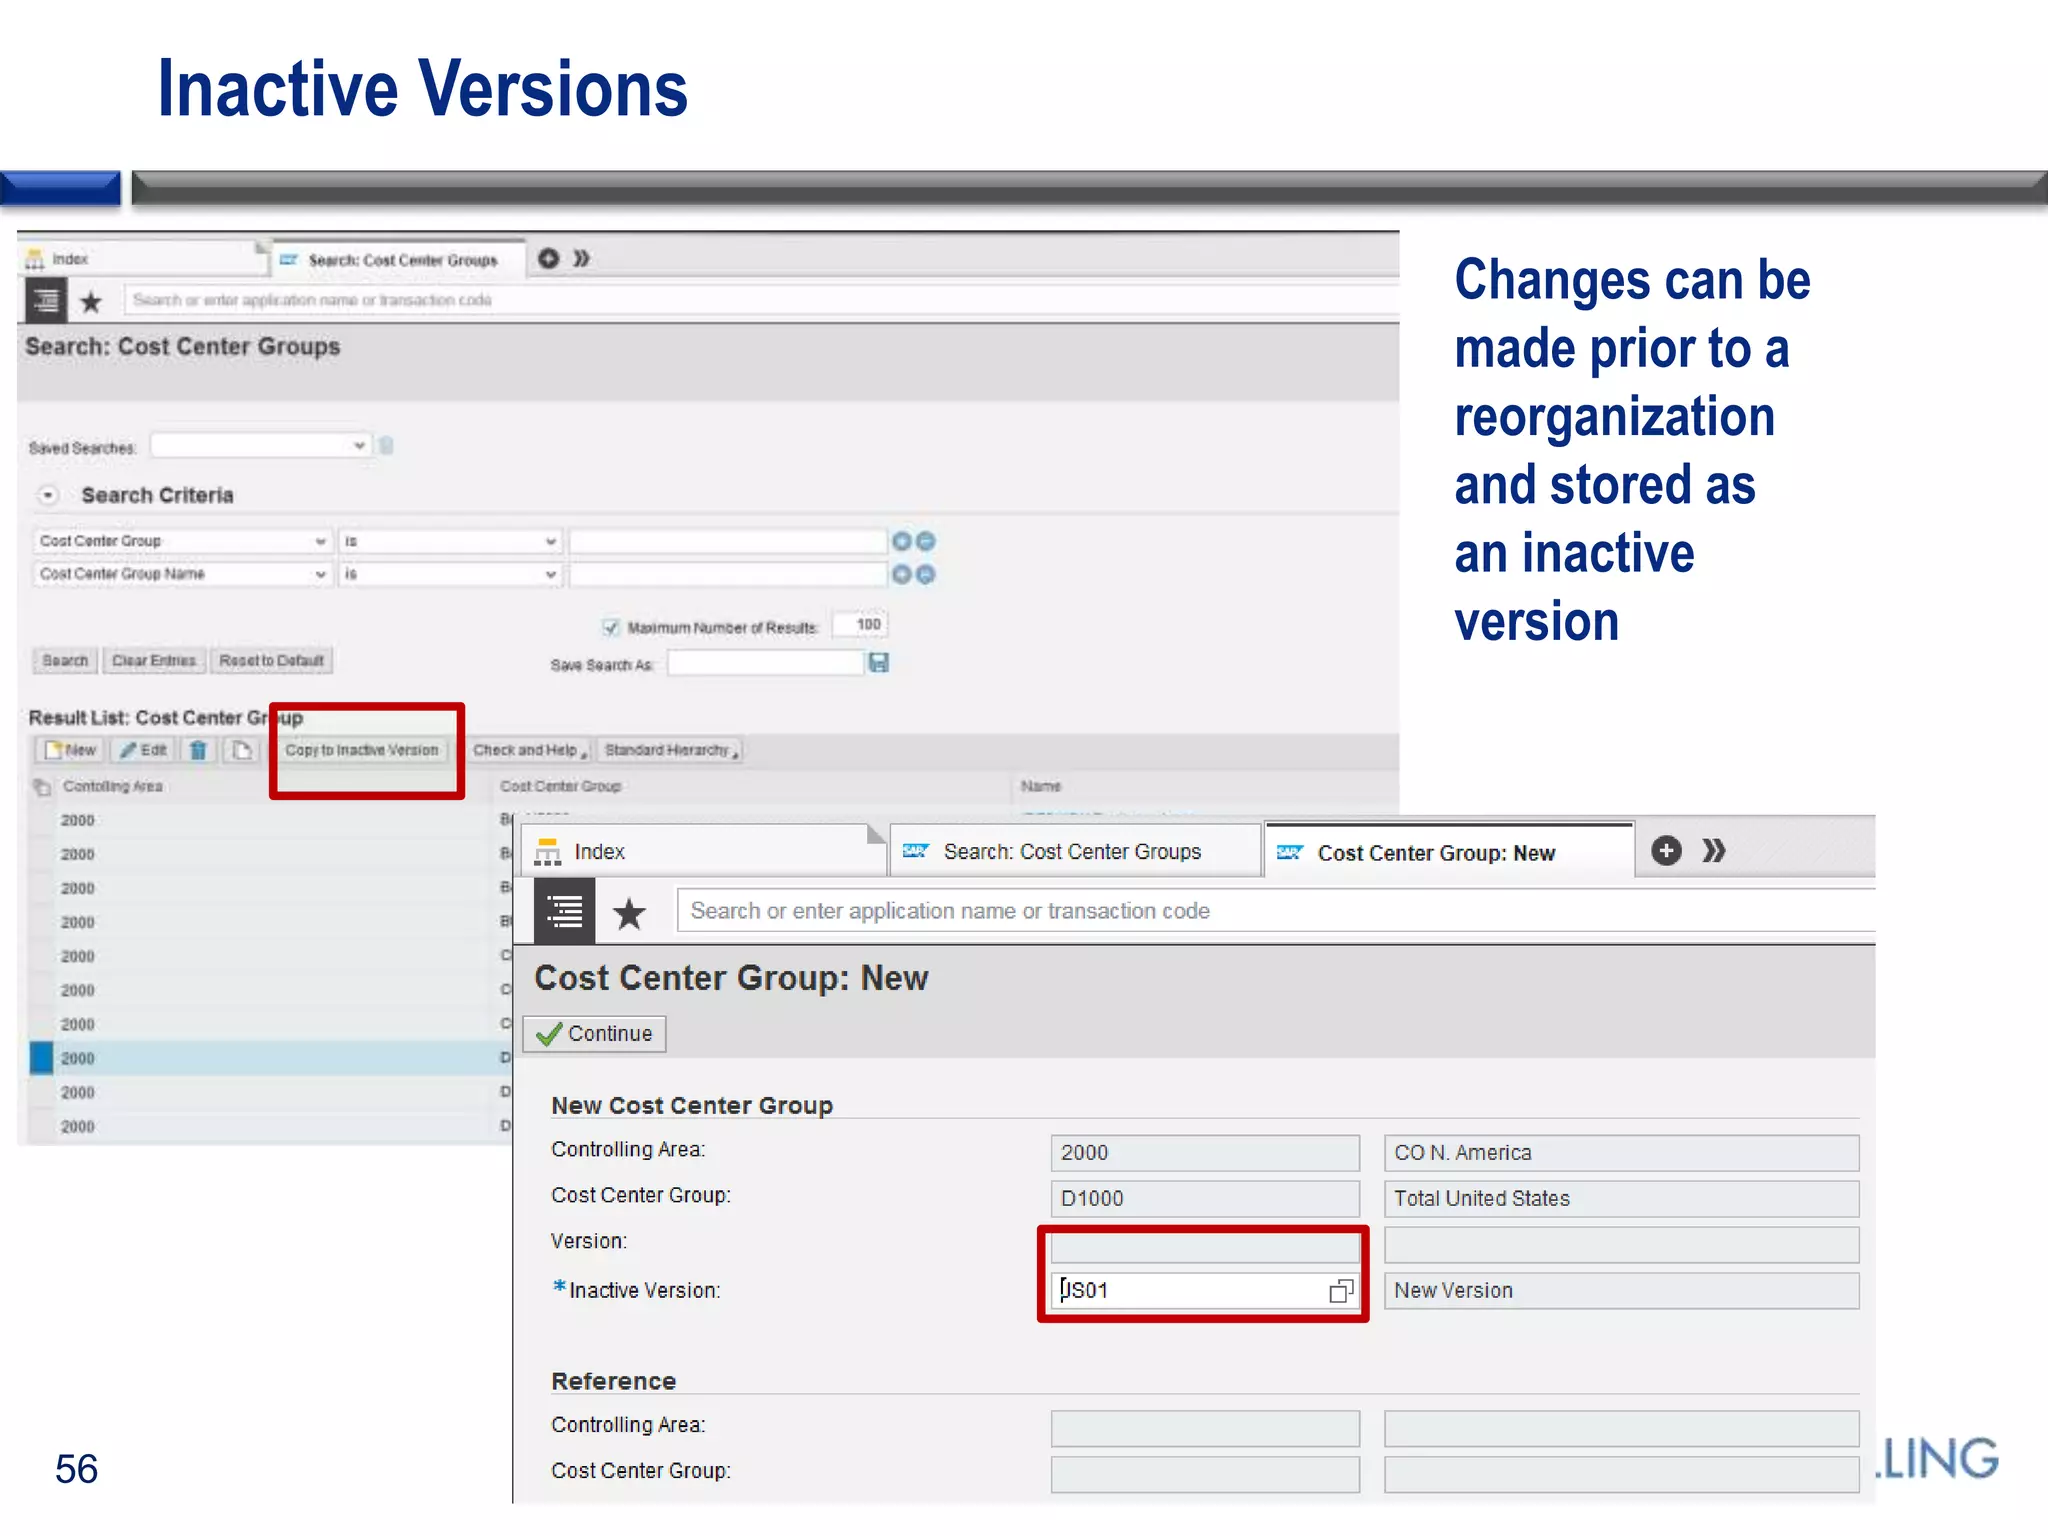Expand Standard Hierarchy menu button
2048x1536 pixels.
coord(670,750)
